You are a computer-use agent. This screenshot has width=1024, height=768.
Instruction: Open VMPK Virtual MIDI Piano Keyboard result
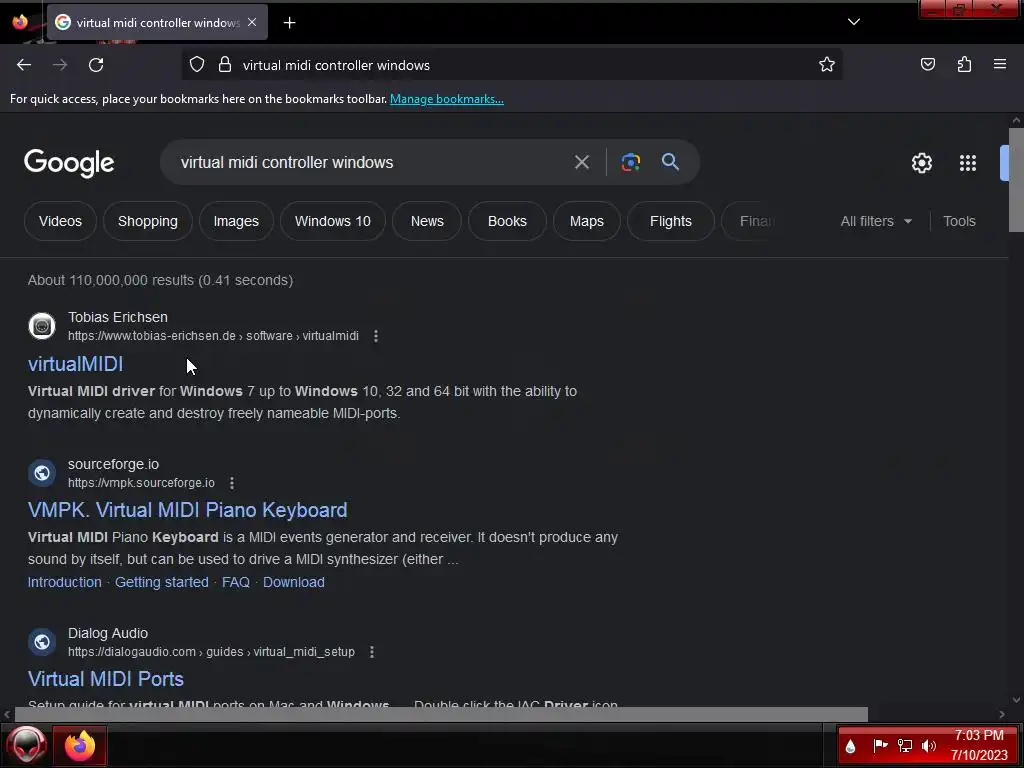tap(187, 510)
